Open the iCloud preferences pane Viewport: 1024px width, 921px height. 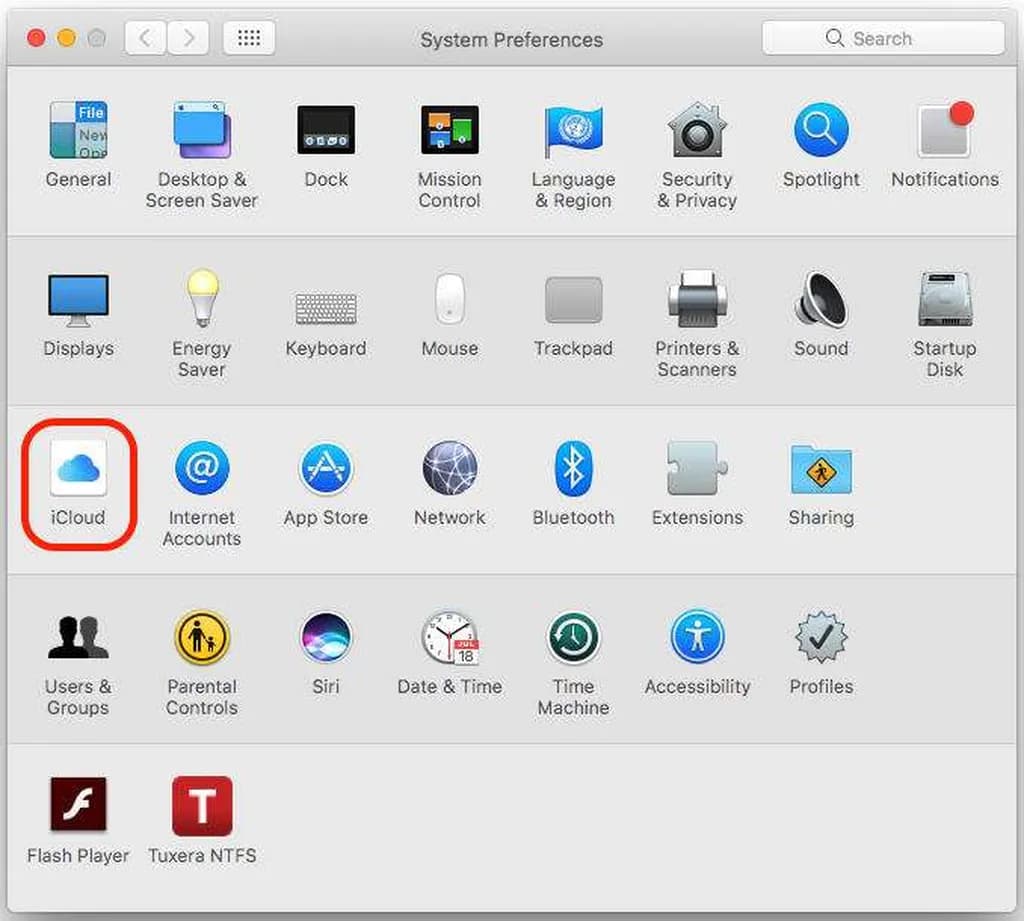pyautogui.click(x=78, y=469)
